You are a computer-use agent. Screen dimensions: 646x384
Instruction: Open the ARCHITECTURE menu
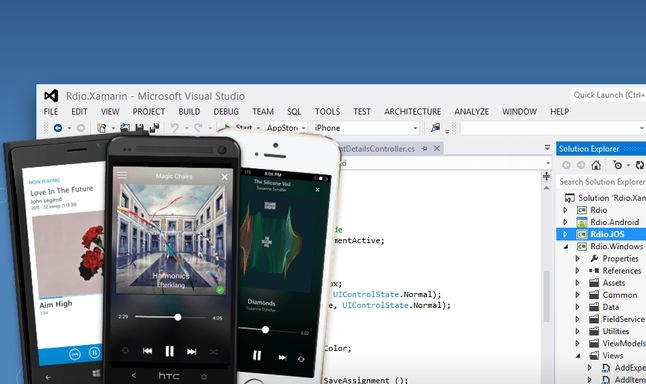point(412,112)
